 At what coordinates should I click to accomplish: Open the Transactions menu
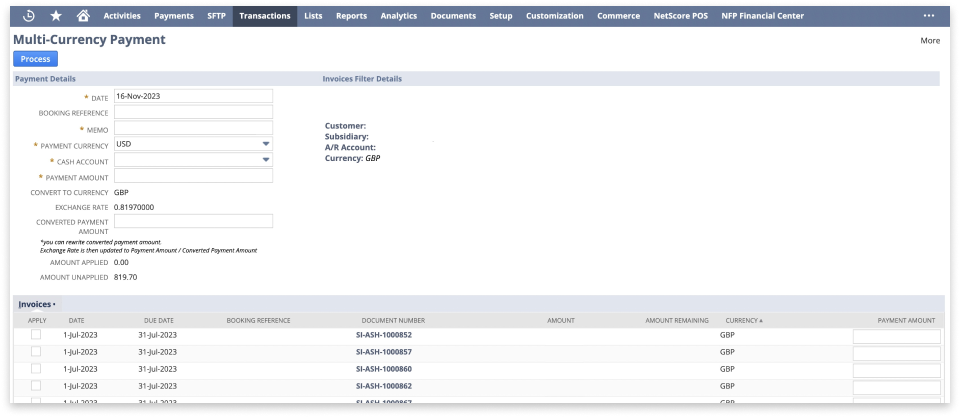pyautogui.click(x=265, y=16)
